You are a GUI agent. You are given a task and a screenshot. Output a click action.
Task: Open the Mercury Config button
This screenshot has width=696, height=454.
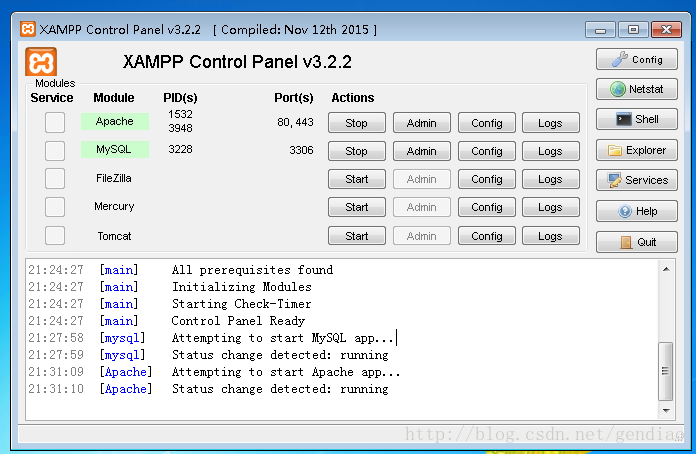tap(486, 207)
